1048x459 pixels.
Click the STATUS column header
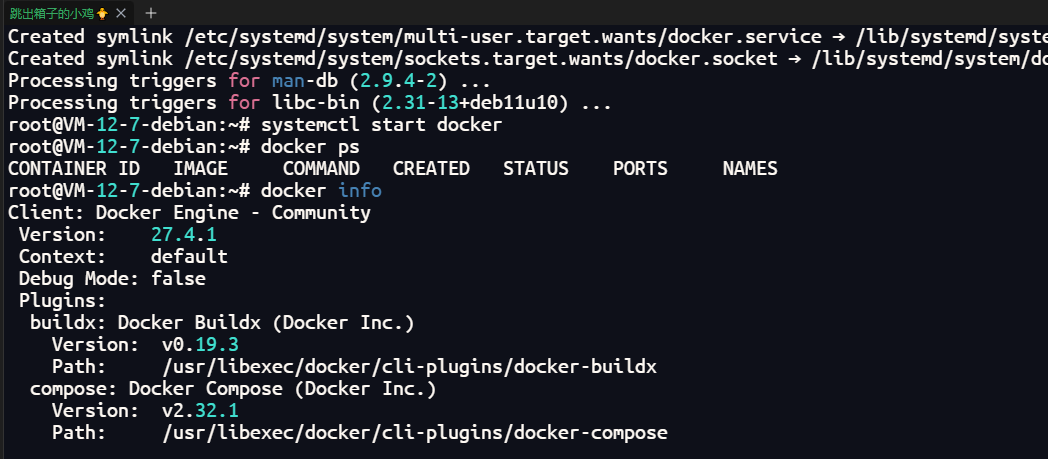click(535, 169)
